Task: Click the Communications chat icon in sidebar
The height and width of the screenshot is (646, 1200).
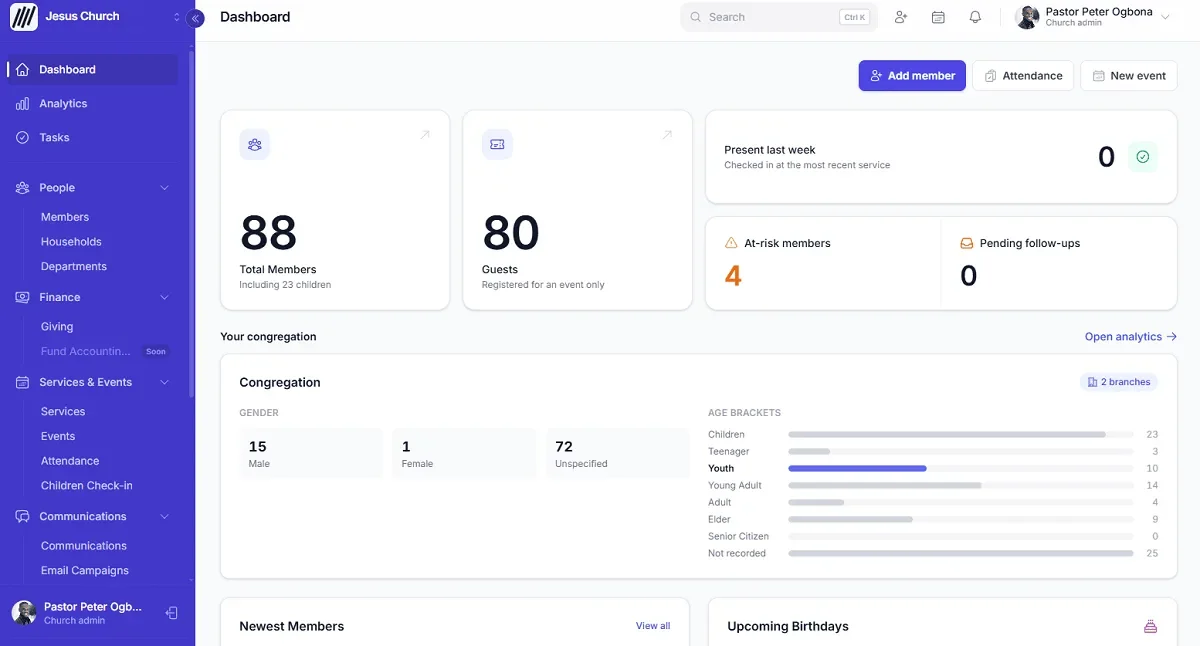Action: [22, 517]
